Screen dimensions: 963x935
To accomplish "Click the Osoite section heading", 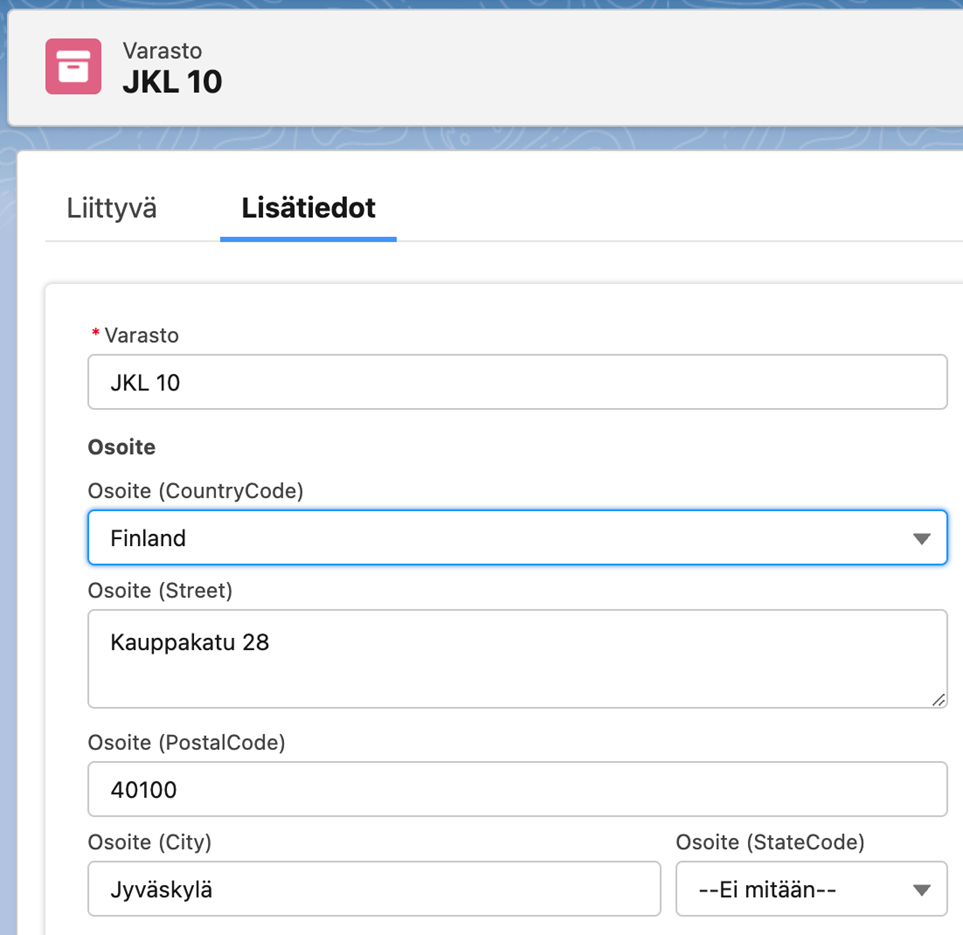I will 122,447.
